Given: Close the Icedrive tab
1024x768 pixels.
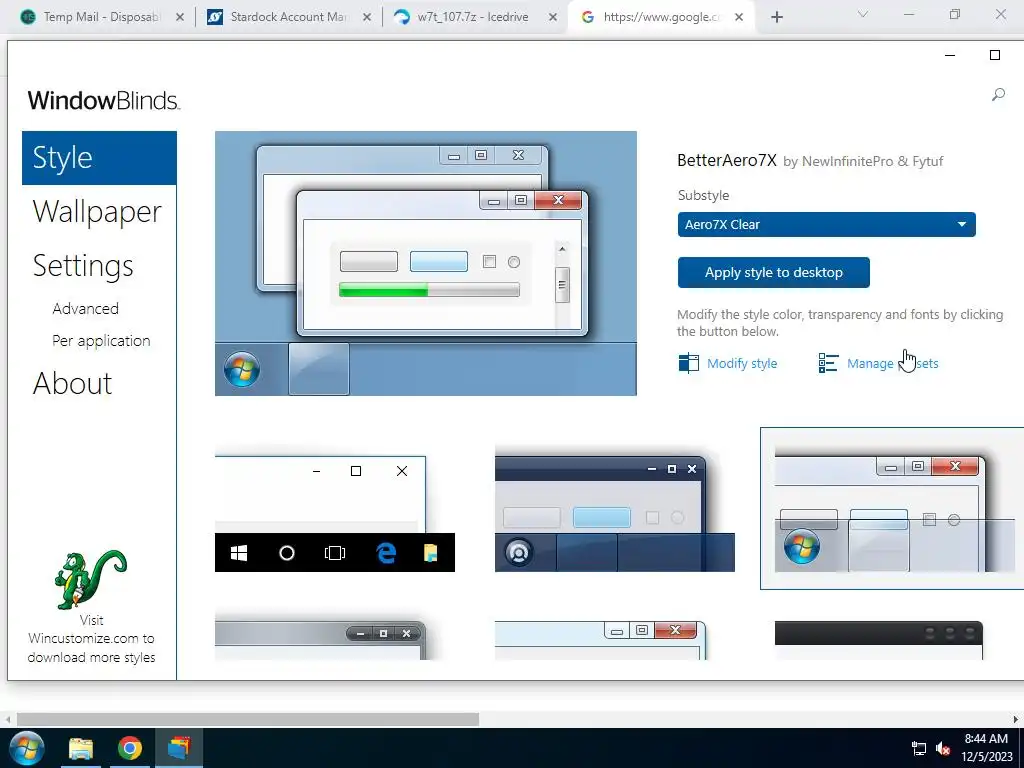Looking at the screenshot, I should pos(553,17).
